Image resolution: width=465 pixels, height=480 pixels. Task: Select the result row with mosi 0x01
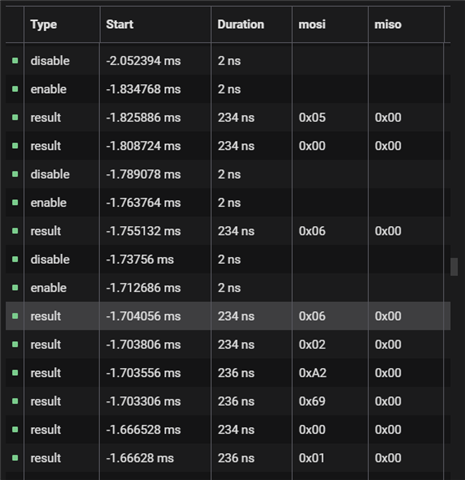[228, 458]
